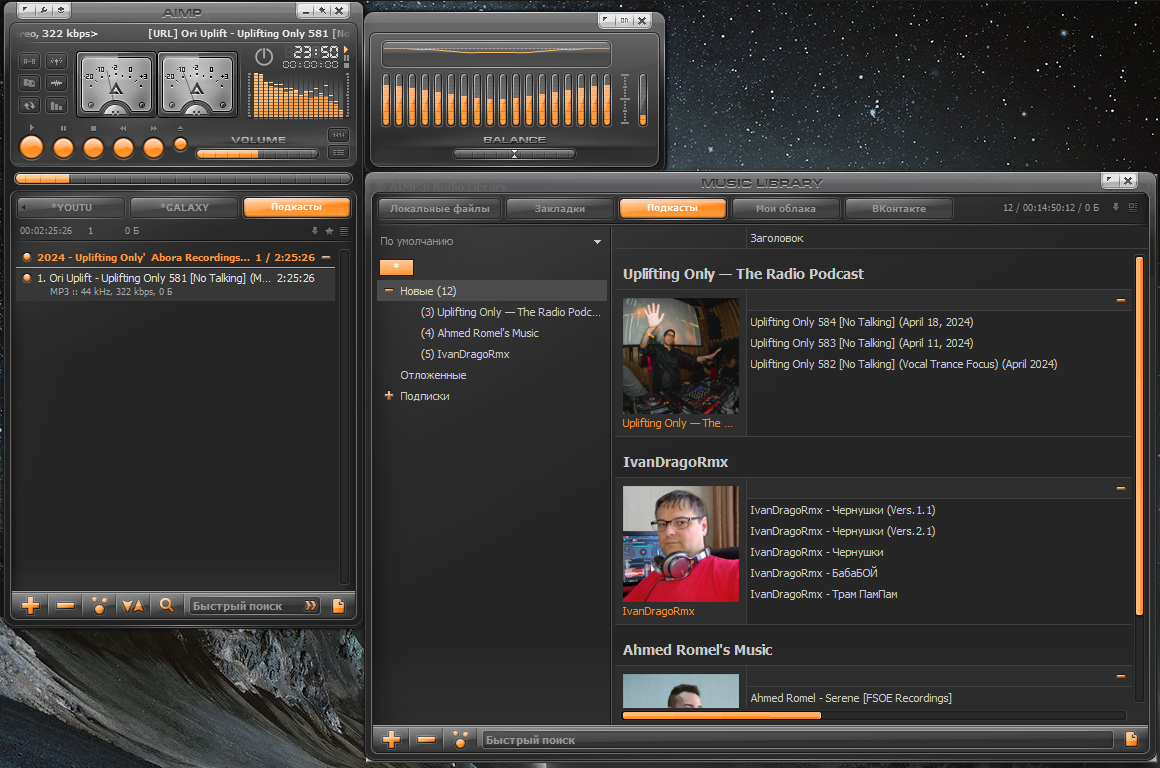The width and height of the screenshot is (1160, 768).
Task: Click the playlist manage file icon
Action: [339, 606]
